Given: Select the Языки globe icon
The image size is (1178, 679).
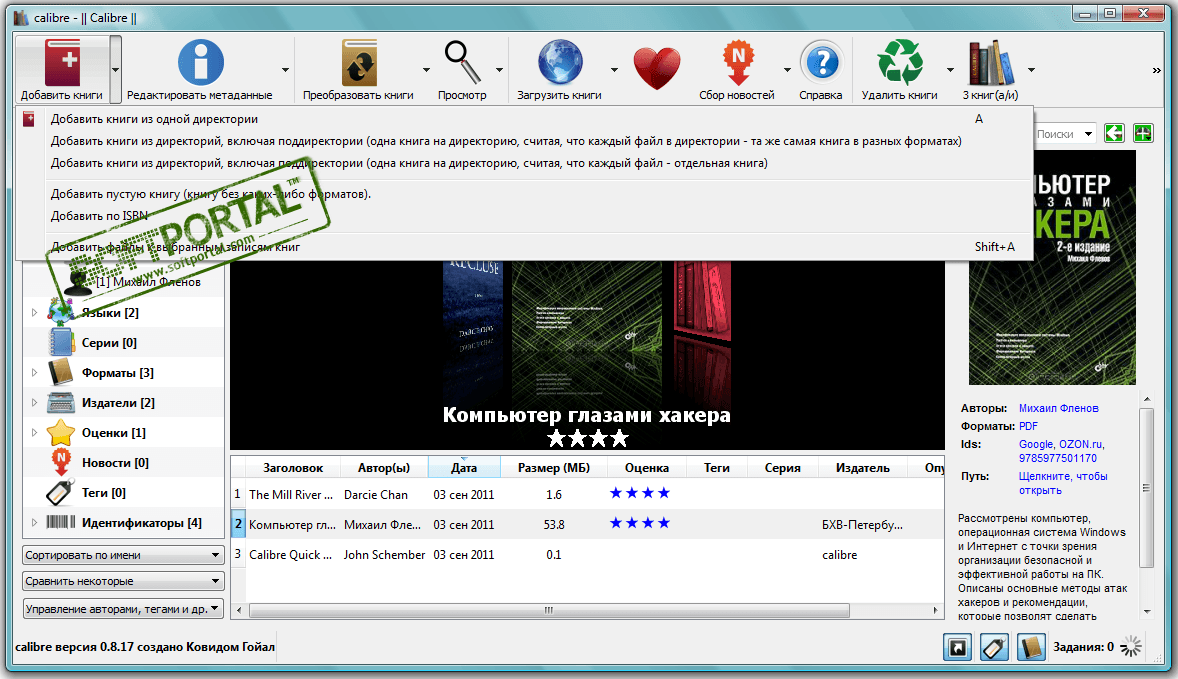Looking at the screenshot, I should point(61,312).
